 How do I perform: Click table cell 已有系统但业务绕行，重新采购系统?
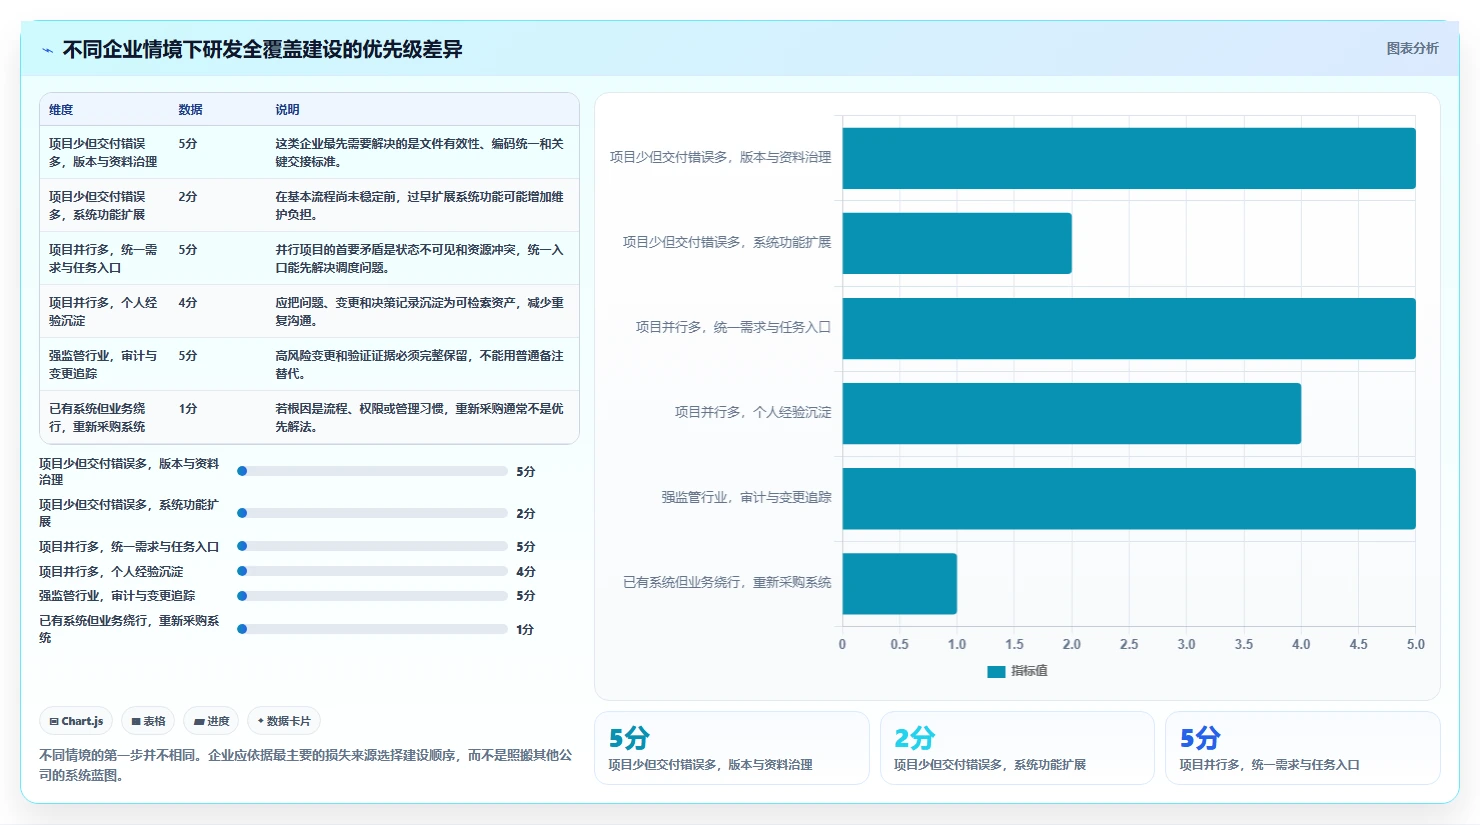click(x=104, y=417)
